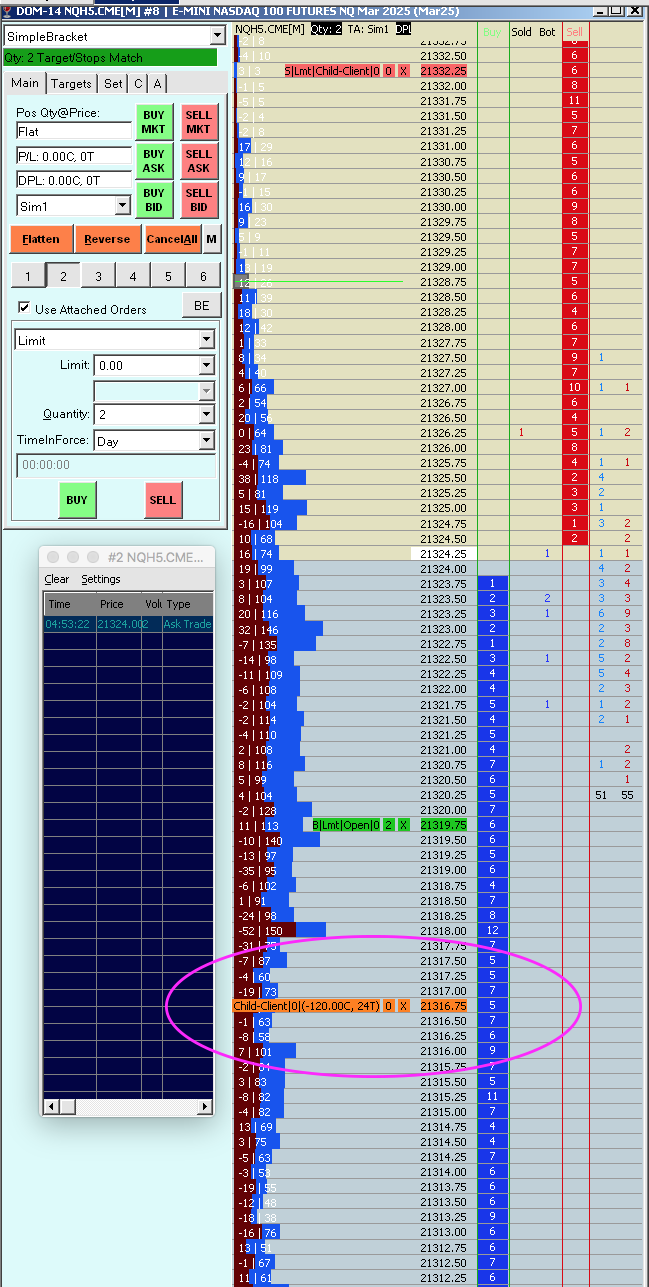The image size is (649, 1287).
Task: Open Settings menu in #2 NQH5 window
Action: (101, 579)
